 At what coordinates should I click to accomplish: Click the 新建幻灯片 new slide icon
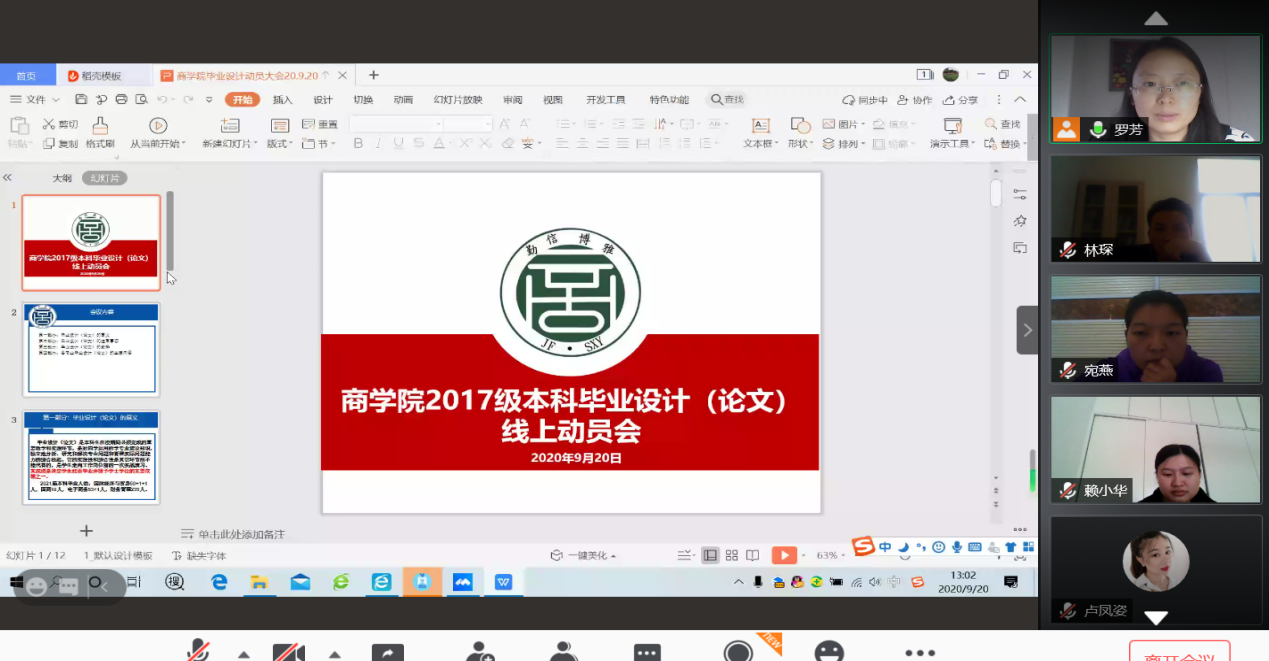[x=230, y=125]
